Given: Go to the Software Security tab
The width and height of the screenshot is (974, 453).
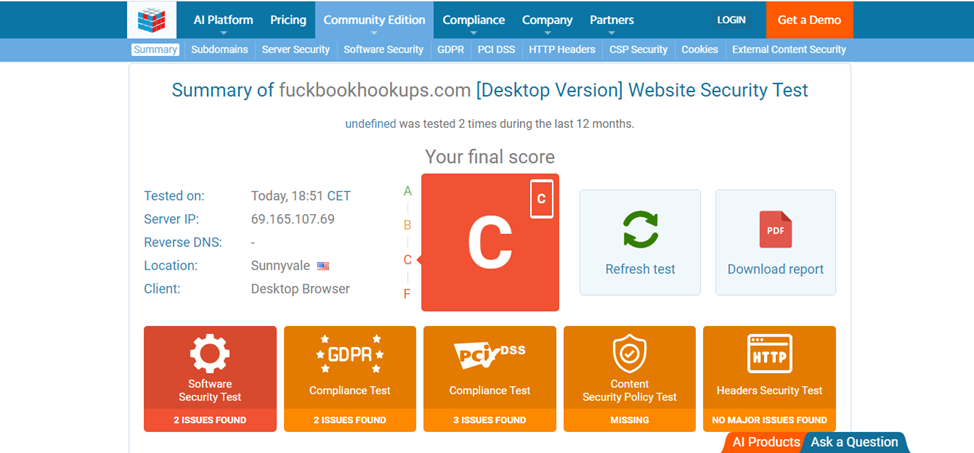Looking at the screenshot, I should [383, 50].
